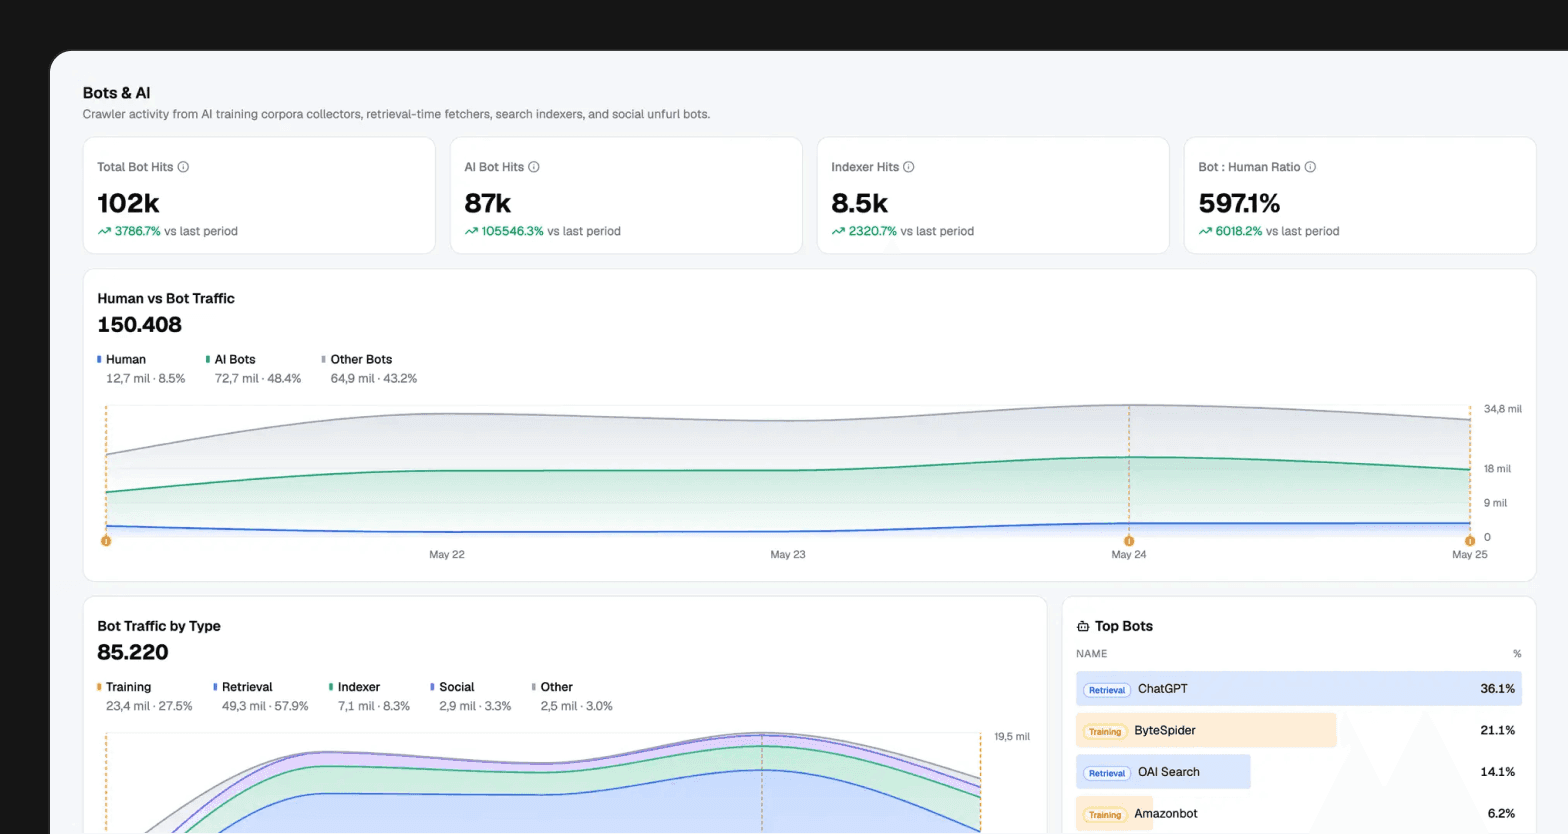Click the trend arrow next to 105546.3%
This screenshot has height=834, width=1568.
pyautogui.click(x=471, y=231)
